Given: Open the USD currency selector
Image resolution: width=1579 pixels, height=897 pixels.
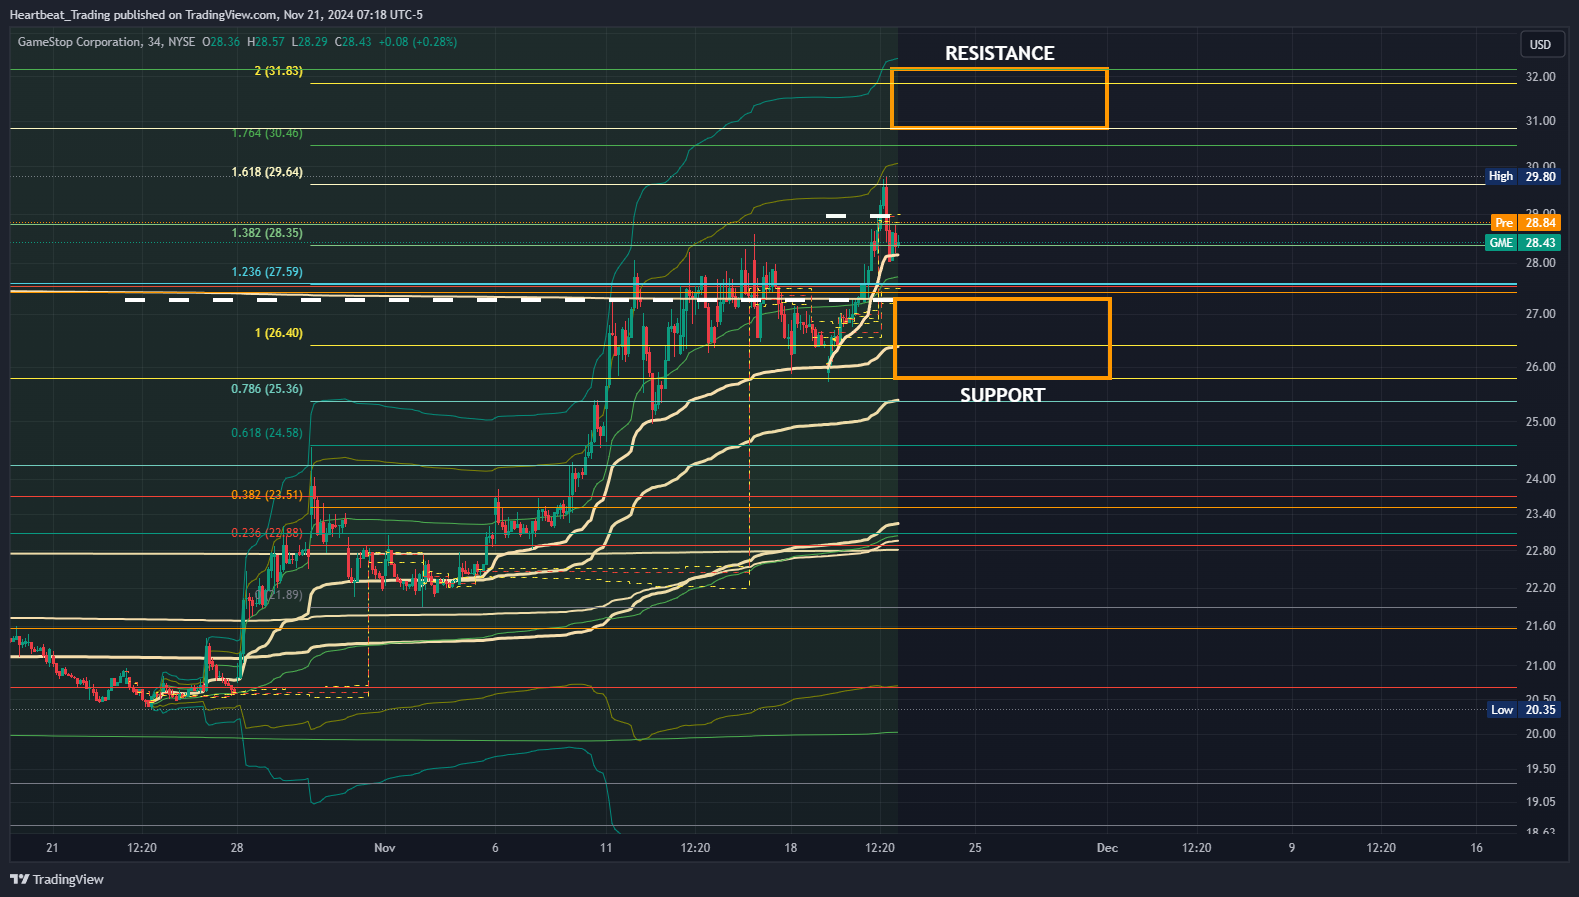Looking at the screenshot, I should point(1540,44).
